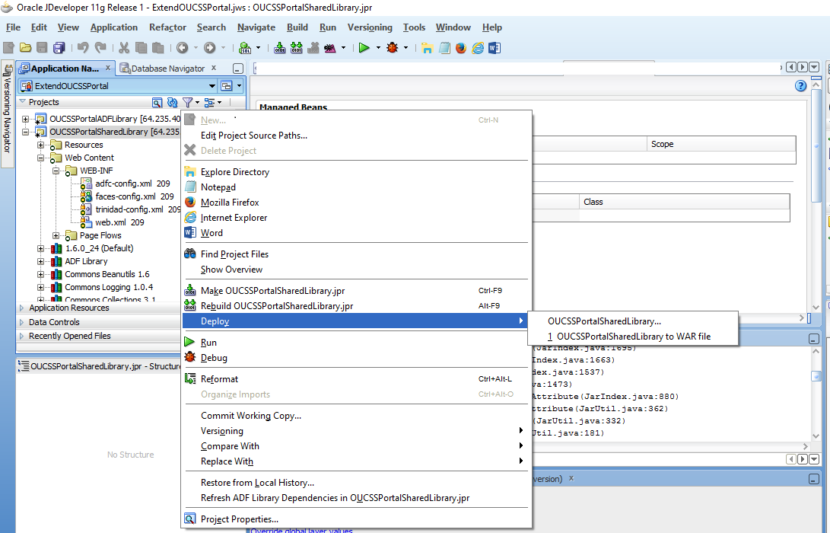
Task: Open Project Properties from context menu
Action: [x=239, y=519]
